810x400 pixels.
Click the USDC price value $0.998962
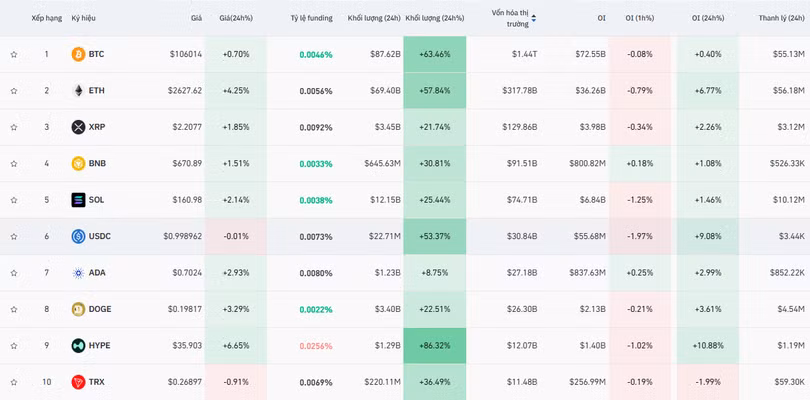click(x=183, y=236)
